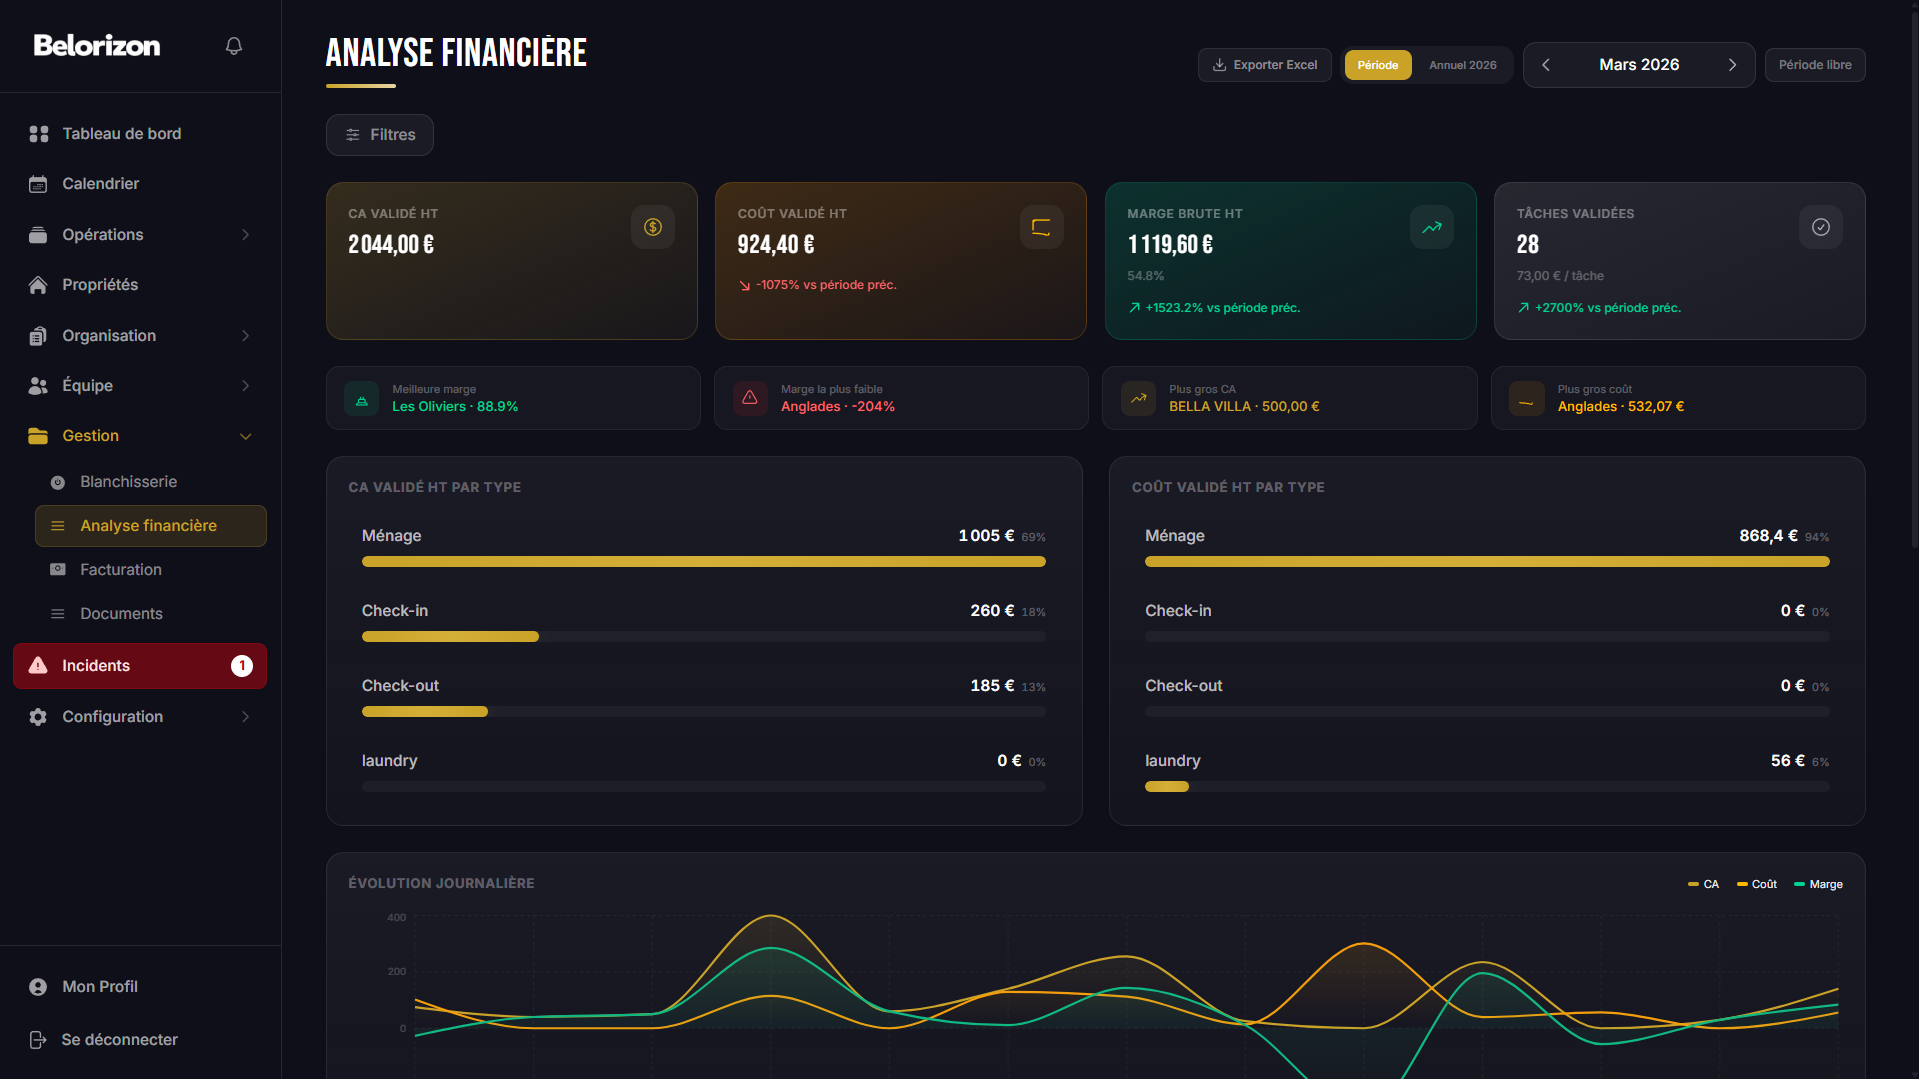Export data with Exporter Excel button
Screen dimensions: 1919x1079
tap(1264, 65)
